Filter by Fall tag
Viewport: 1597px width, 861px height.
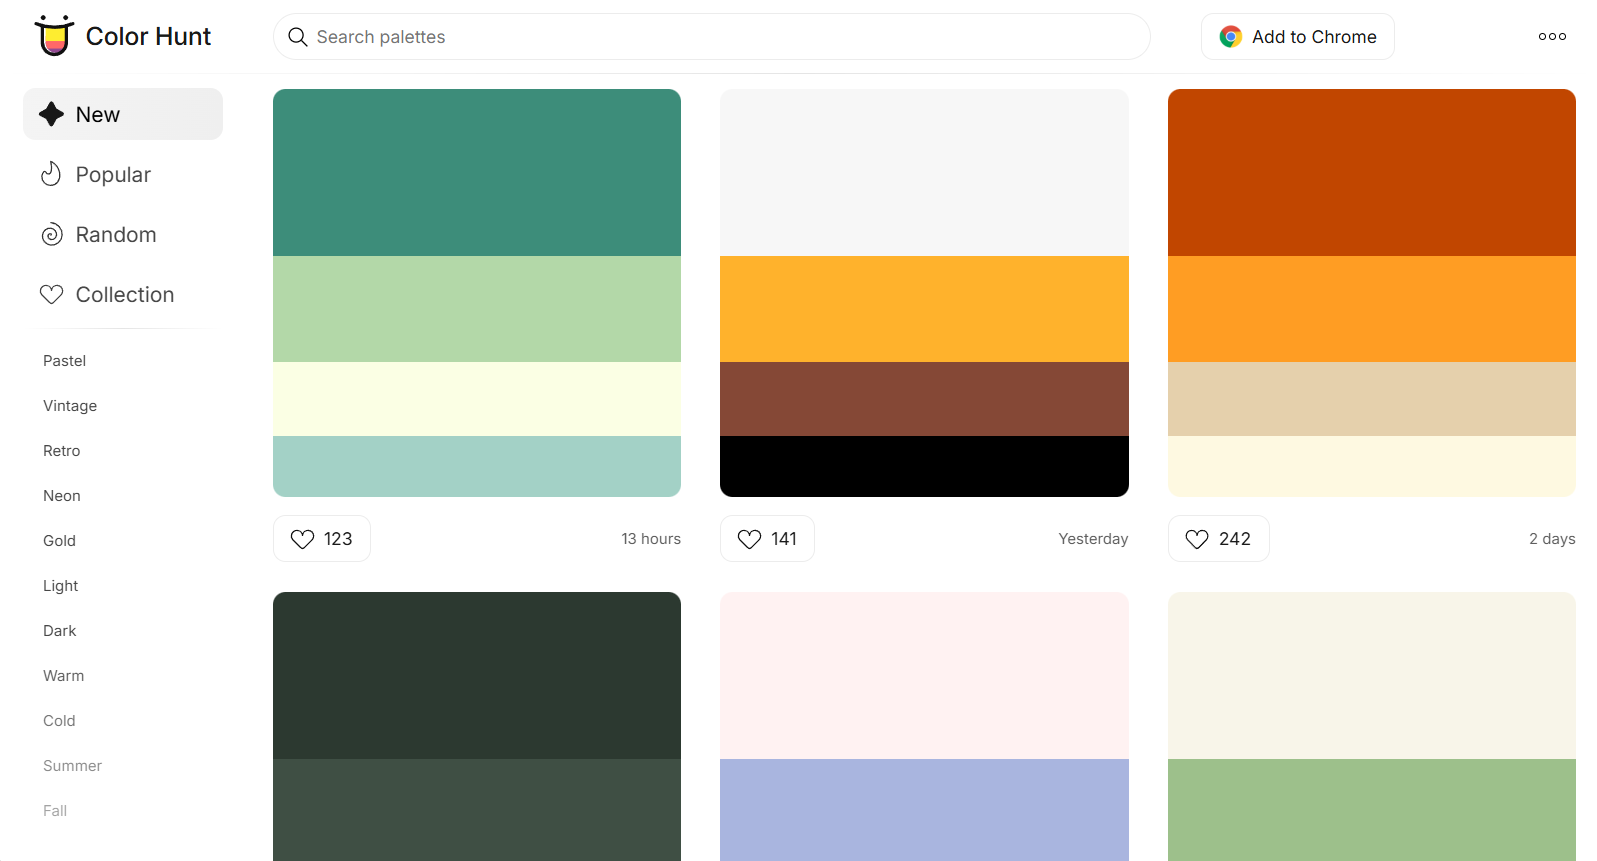[x=55, y=811]
